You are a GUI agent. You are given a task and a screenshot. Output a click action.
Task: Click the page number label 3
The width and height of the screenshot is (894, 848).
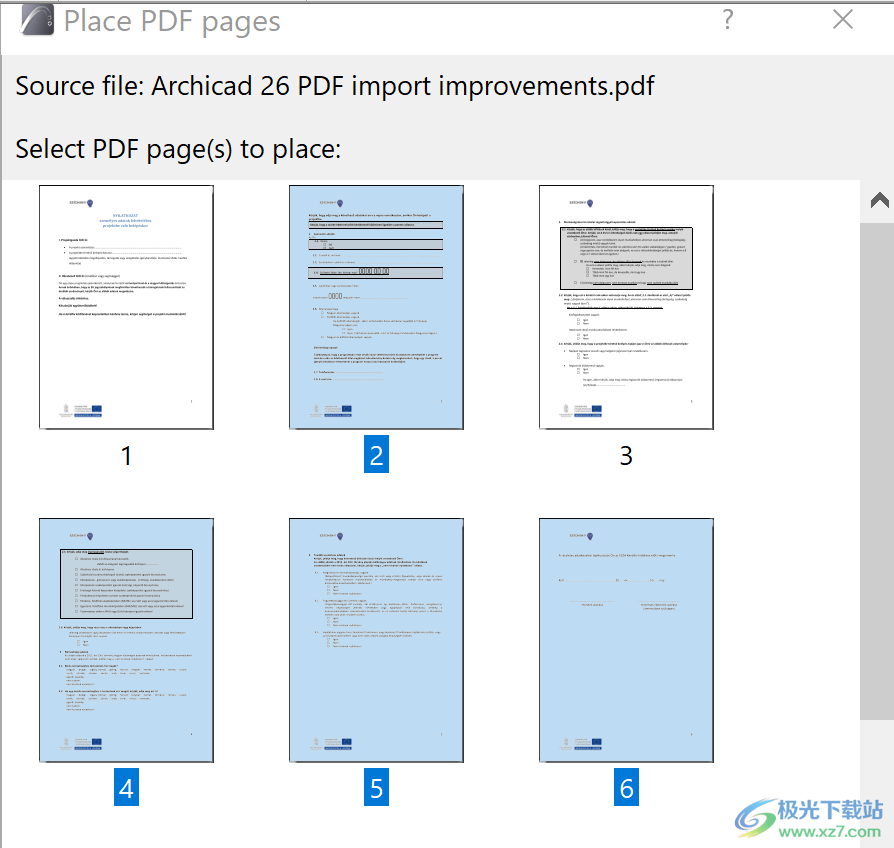(x=626, y=455)
